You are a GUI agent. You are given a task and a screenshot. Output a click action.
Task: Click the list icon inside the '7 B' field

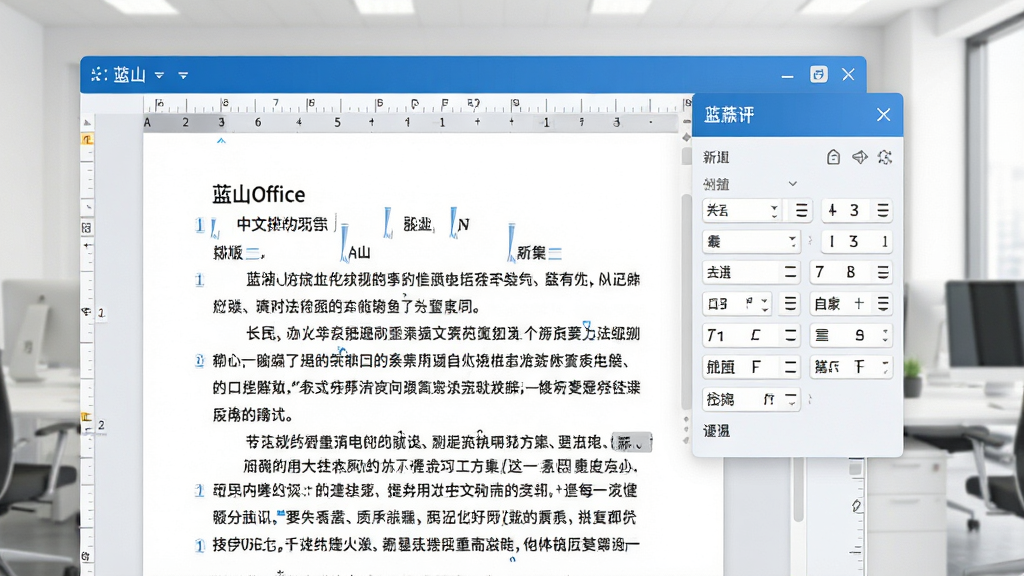[x=883, y=272]
